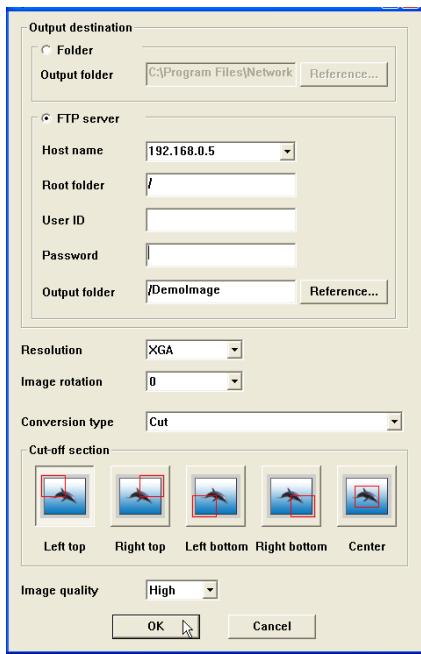Click the Output destination group title
421x654 pixels.
point(81,28)
